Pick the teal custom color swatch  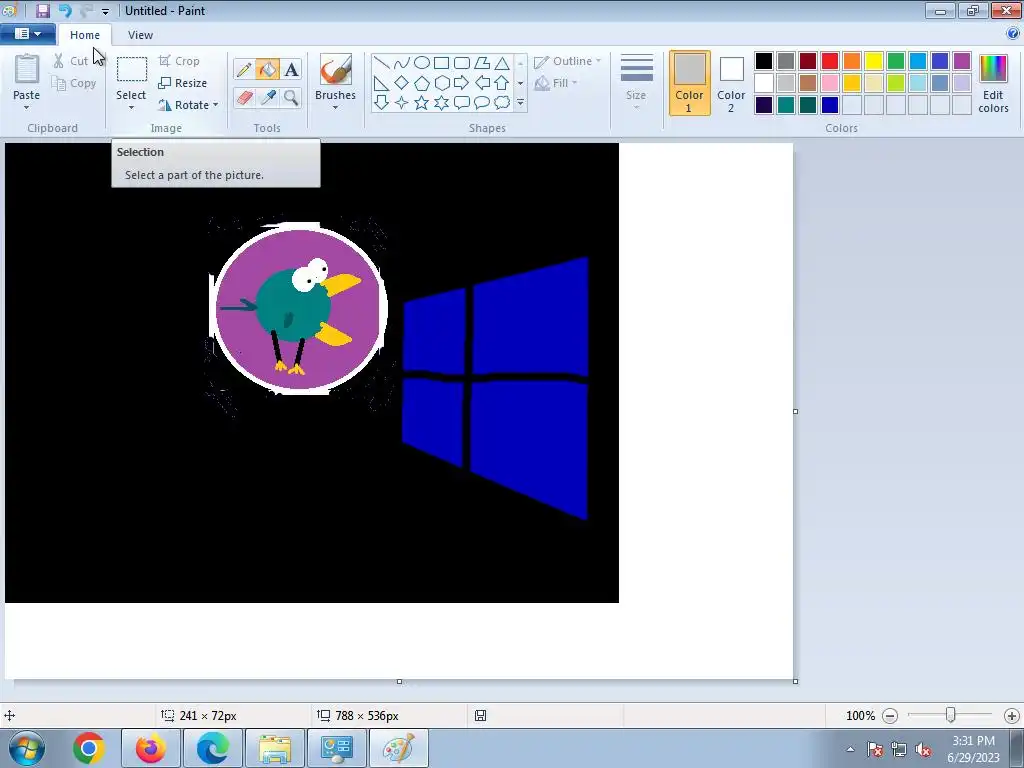[x=786, y=105]
